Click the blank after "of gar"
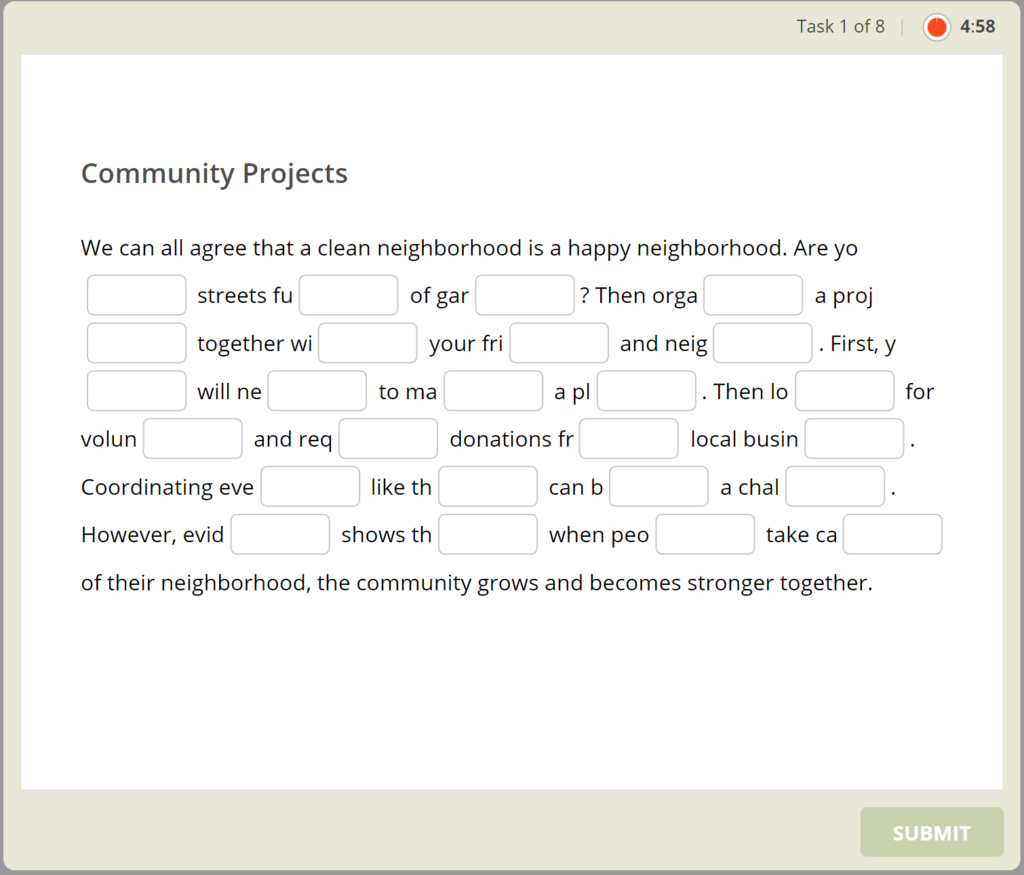The width and height of the screenshot is (1024, 875). point(525,295)
